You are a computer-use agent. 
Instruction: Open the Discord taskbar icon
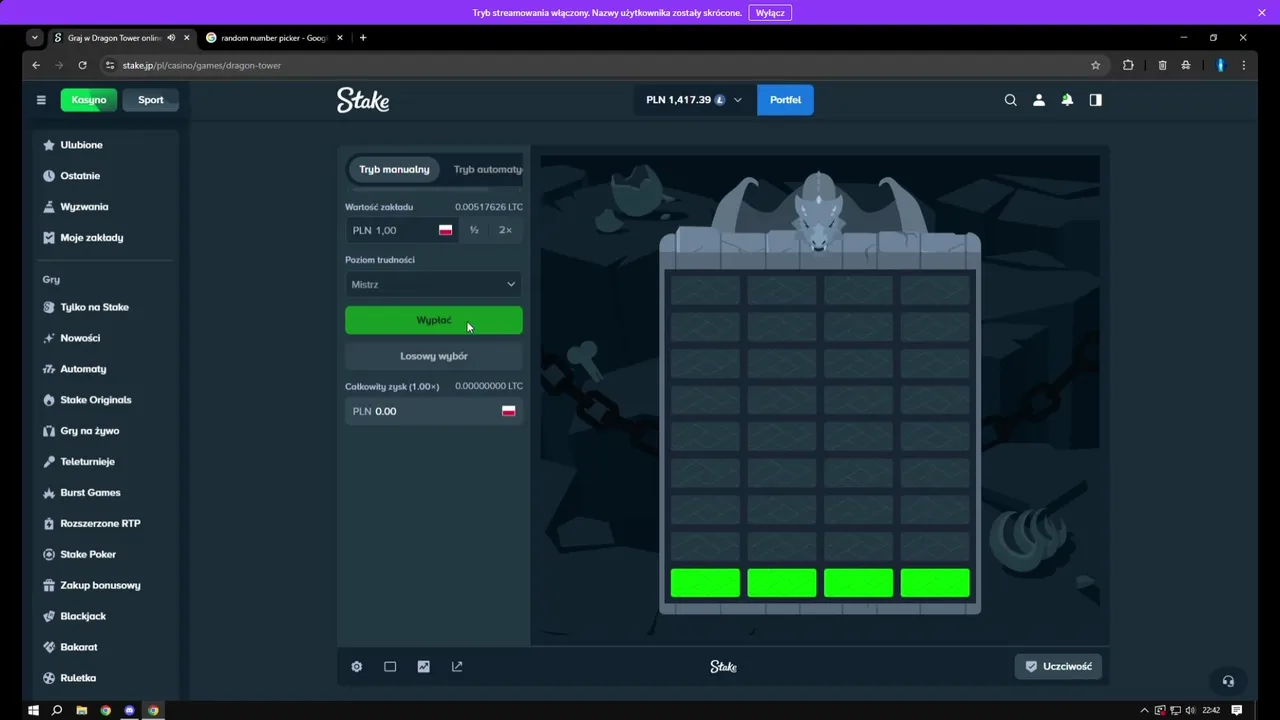pyautogui.click(x=130, y=710)
